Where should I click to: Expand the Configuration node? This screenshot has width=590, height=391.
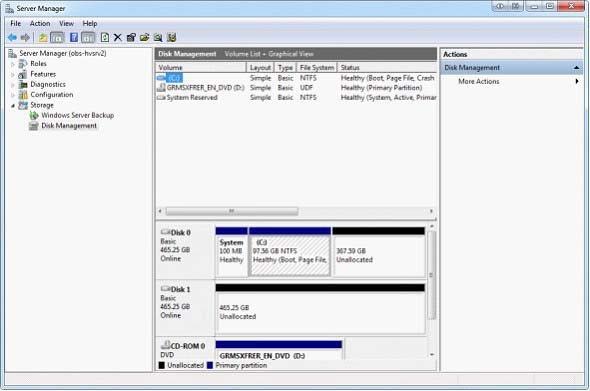[x=13, y=95]
